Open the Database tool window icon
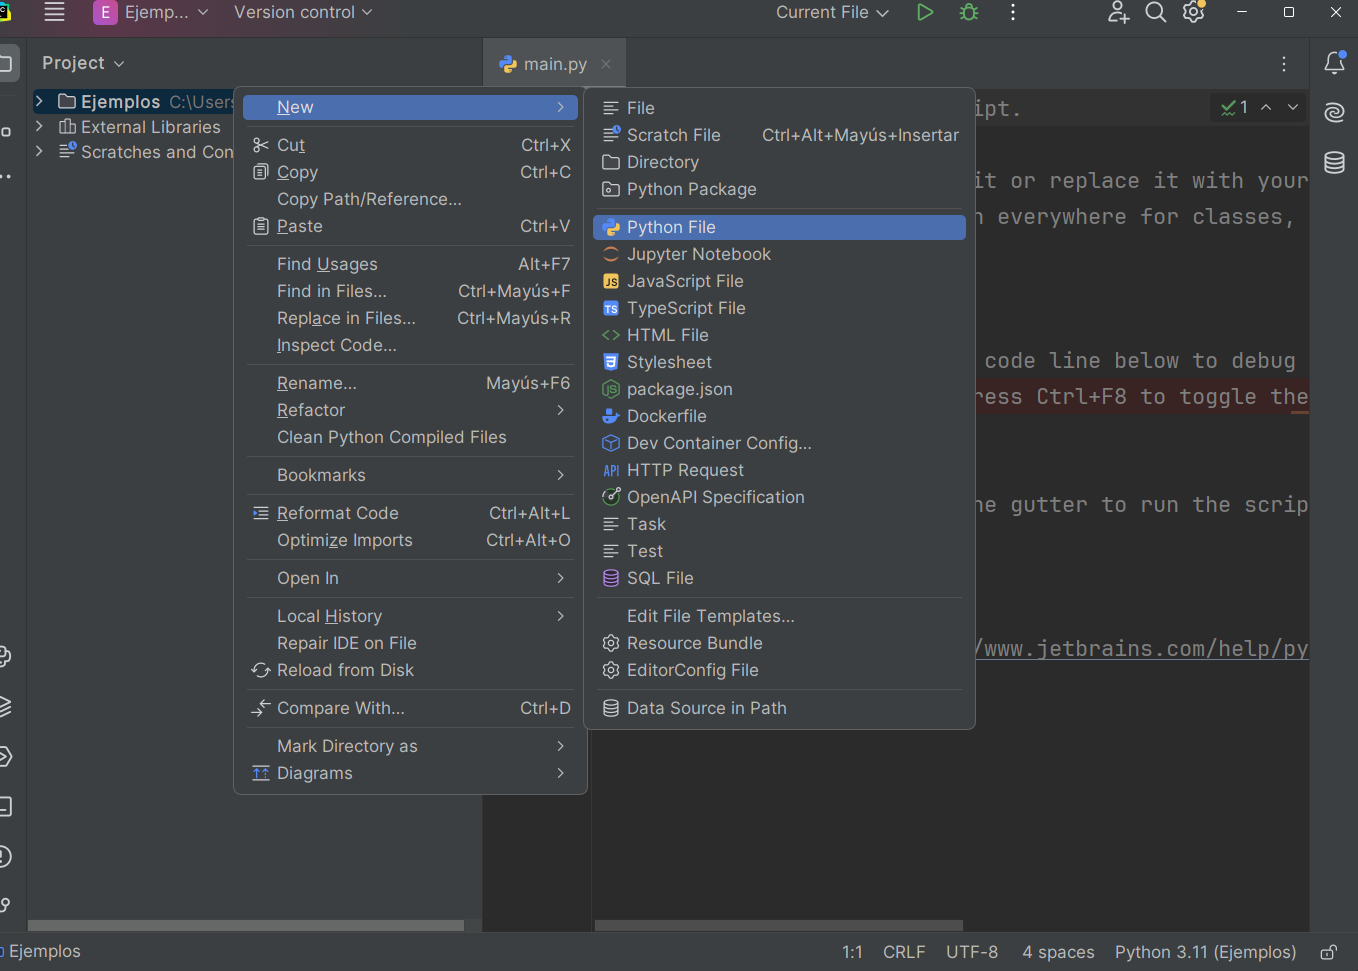This screenshot has width=1358, height=971. (x=1334, y=162)
